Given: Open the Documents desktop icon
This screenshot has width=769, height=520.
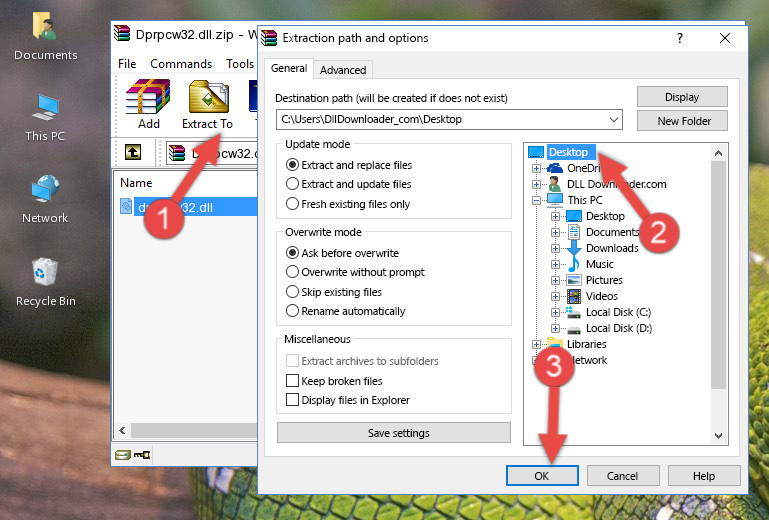Looking at the screenshot, I should point(45,37).
